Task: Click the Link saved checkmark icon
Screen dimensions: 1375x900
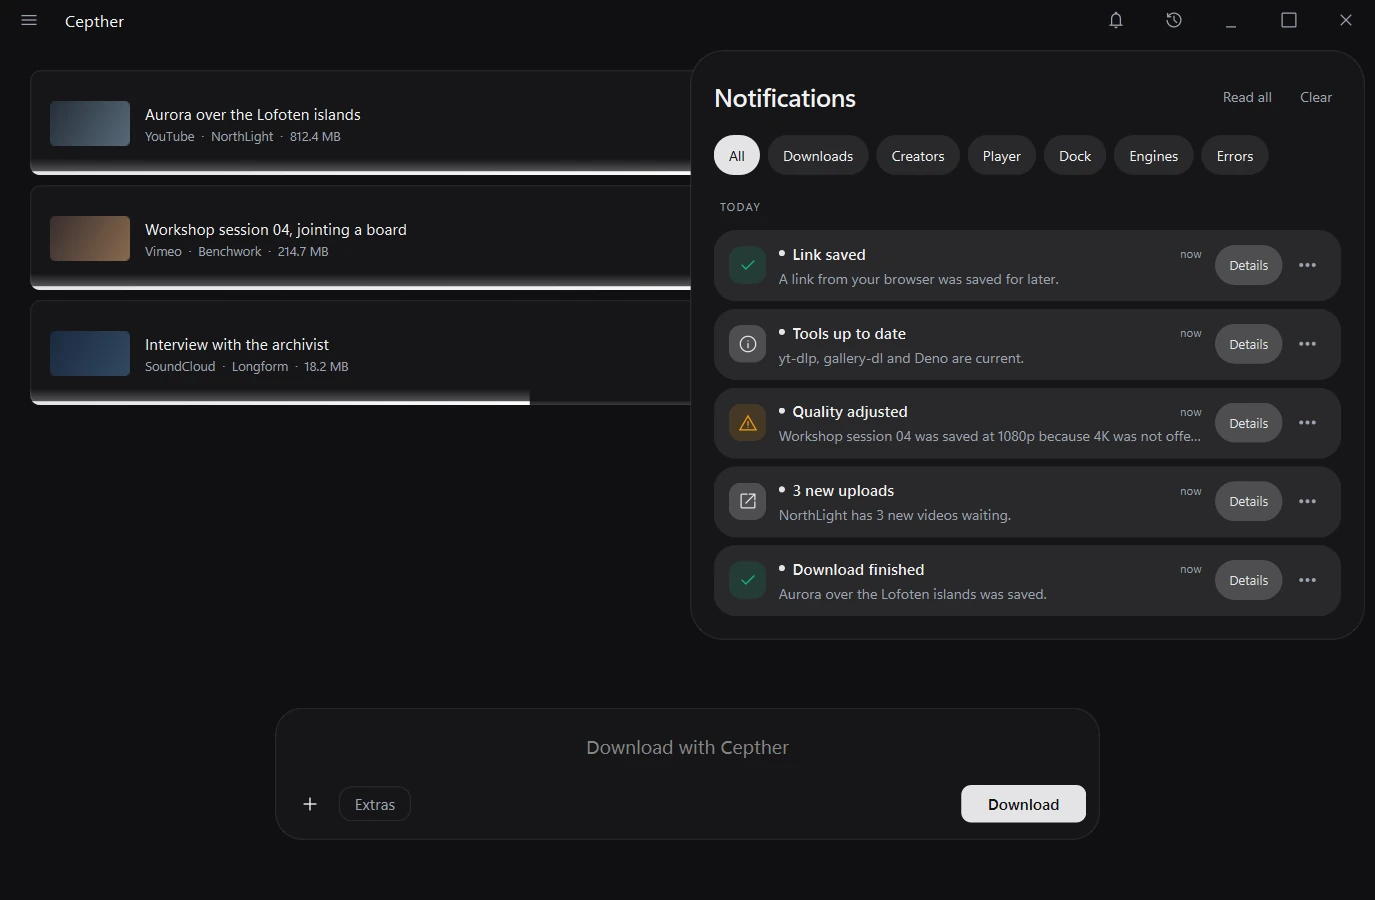Action: [747, 265]
